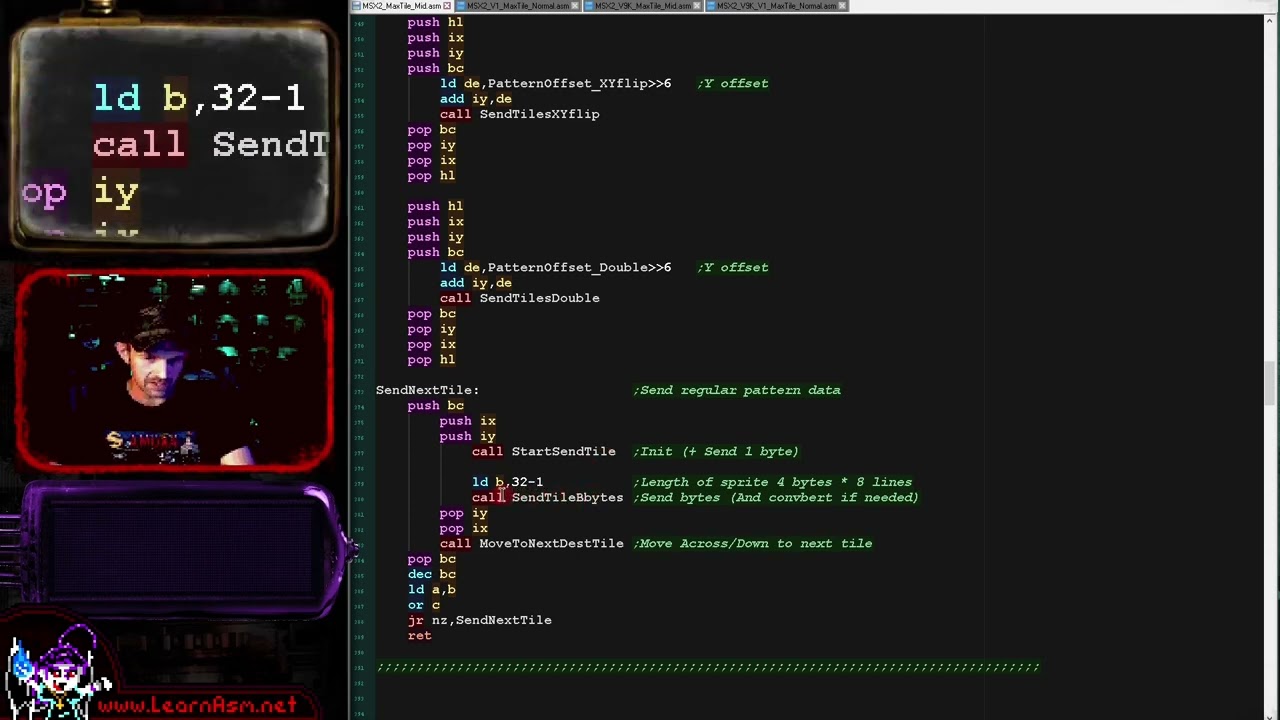This screenshot has height=720, width=1280.
Task: Click 'ld de,PatternOffset_XYflip>>6' line
Action: point(555,83)
